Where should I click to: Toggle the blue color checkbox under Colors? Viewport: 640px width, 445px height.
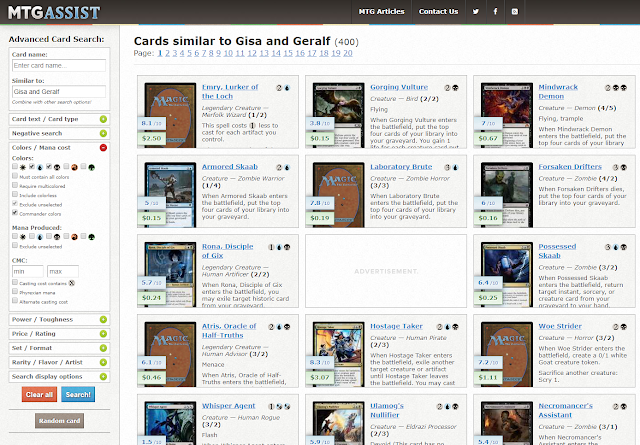pyautogui.click(x=32, y=167)
